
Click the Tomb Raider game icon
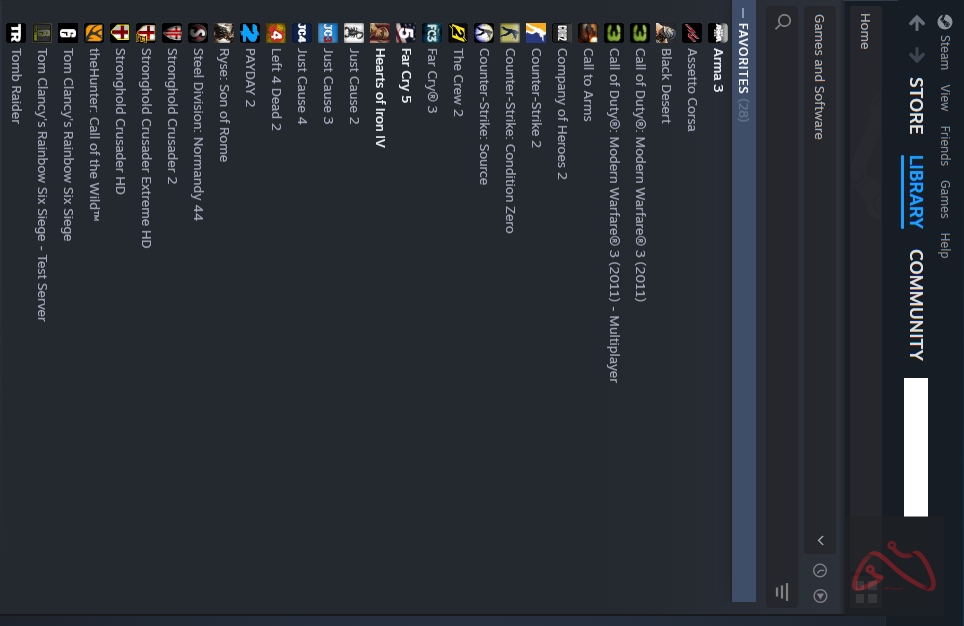coord(15,33)
